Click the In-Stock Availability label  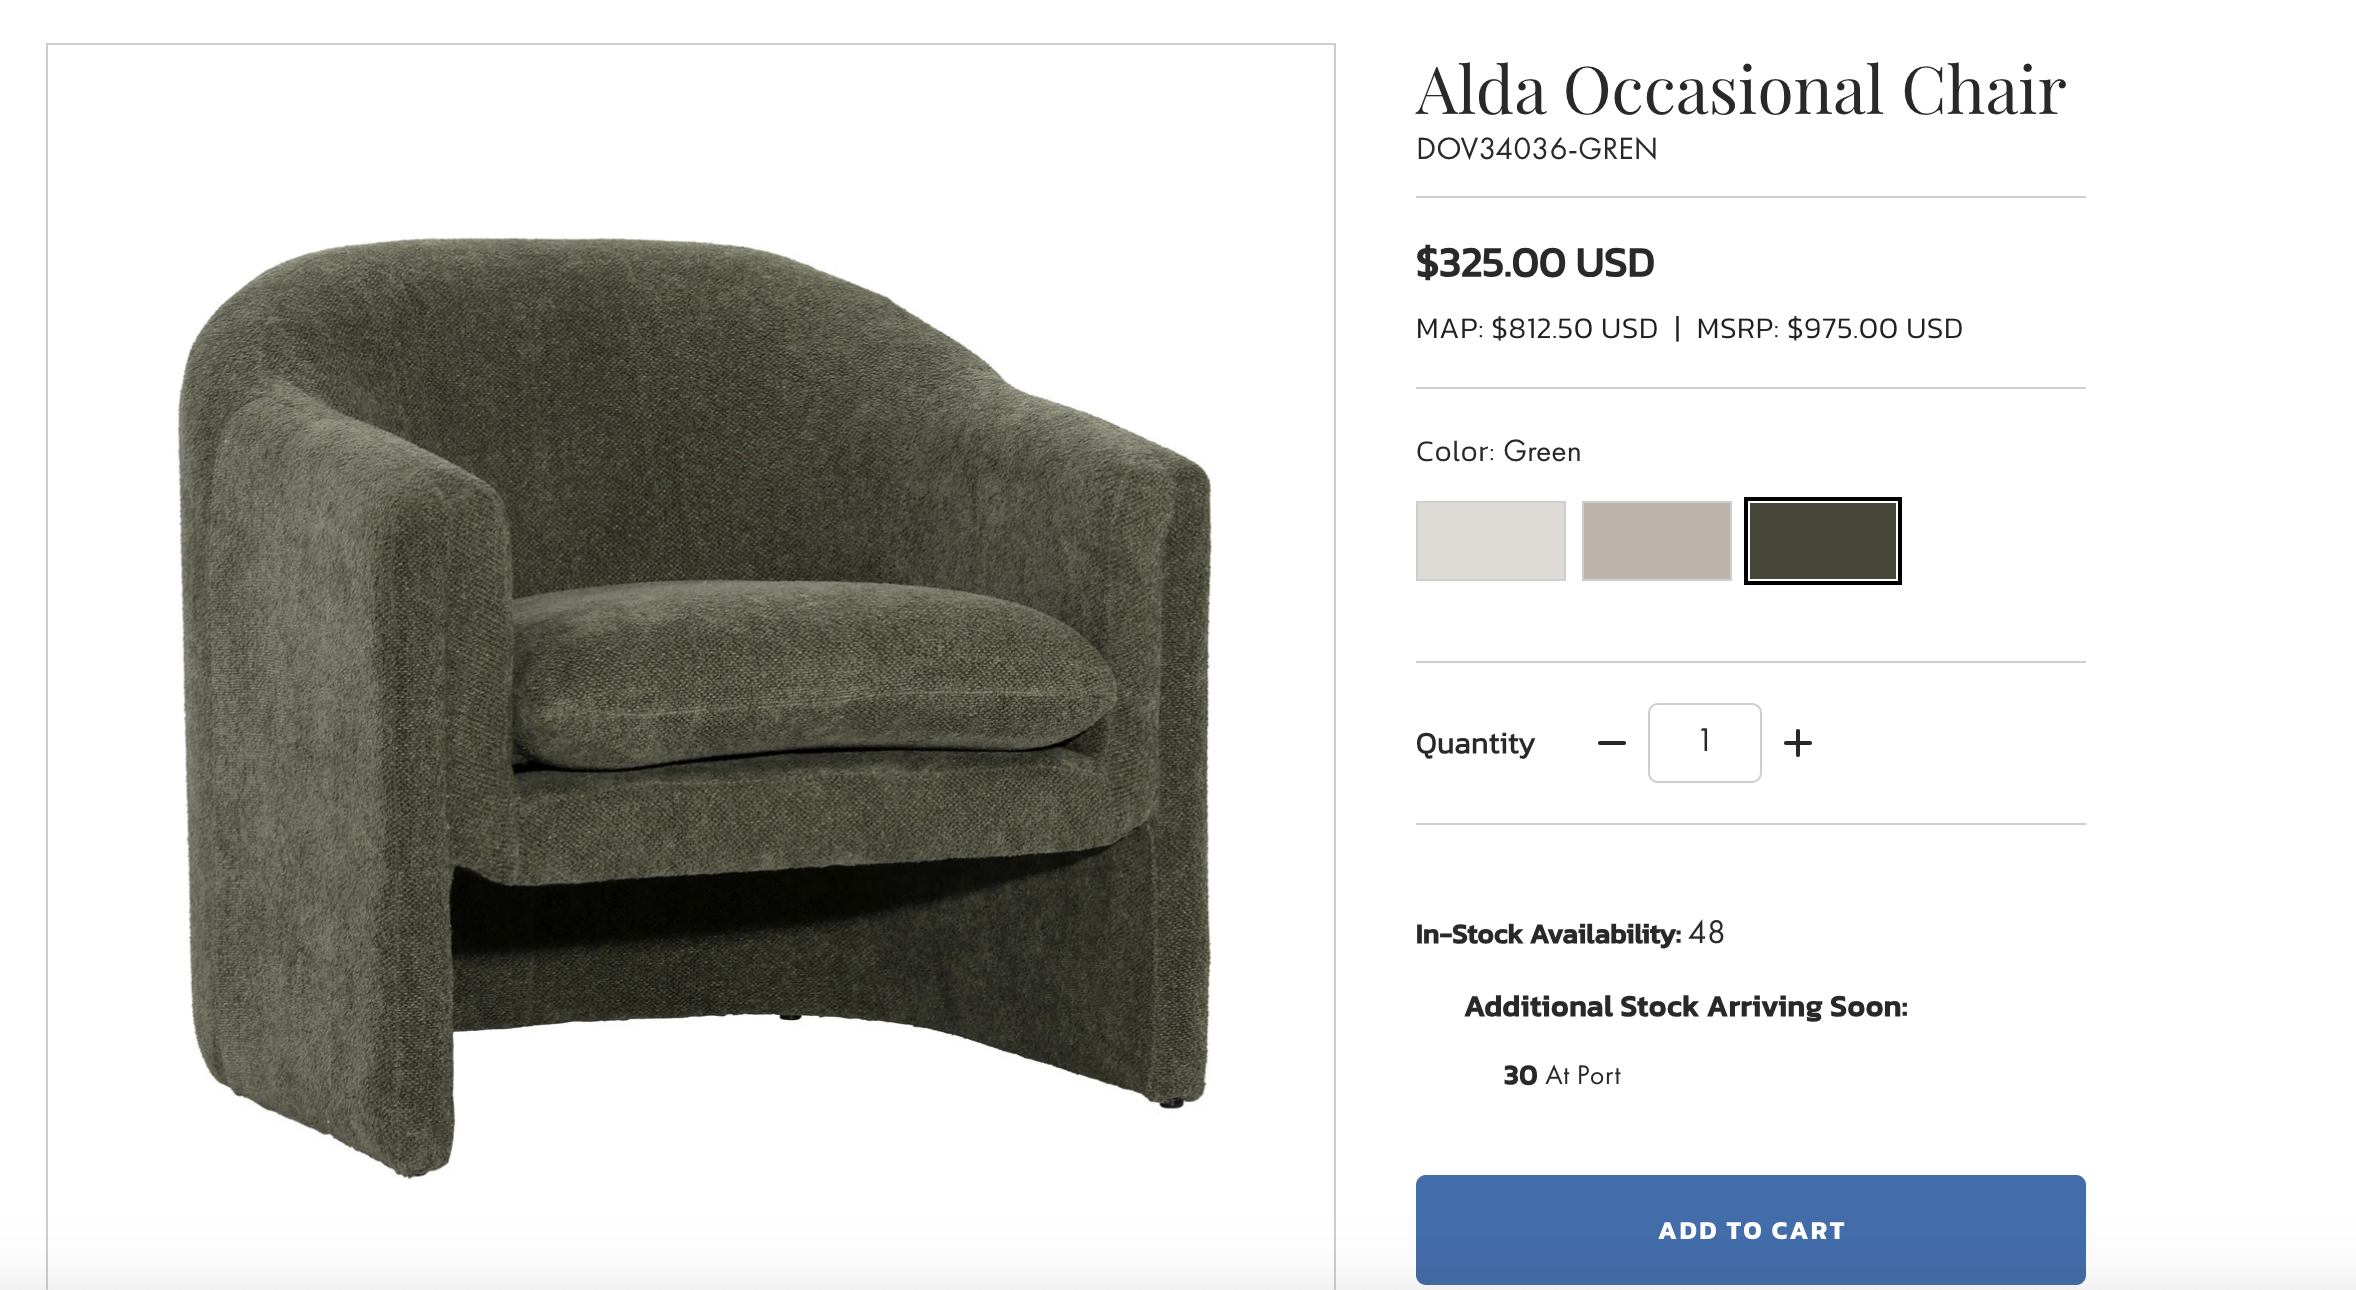(x=1548, y=934)
